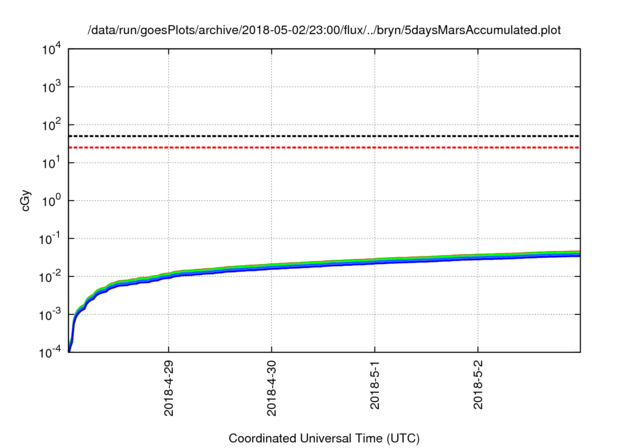Click the 2018-4-30 x-axis date label
This screenshot has height=448, width=640.
click(271, 388)
